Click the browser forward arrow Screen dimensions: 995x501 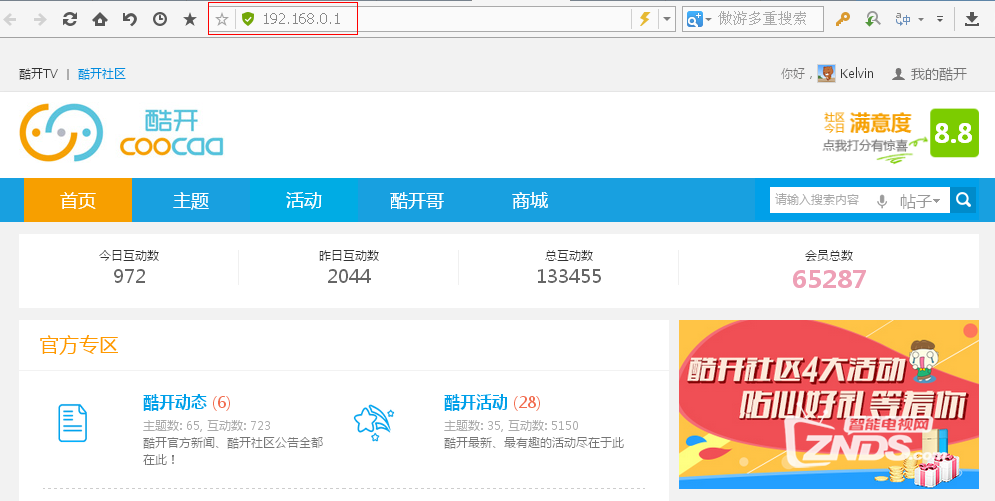point(40,20)
